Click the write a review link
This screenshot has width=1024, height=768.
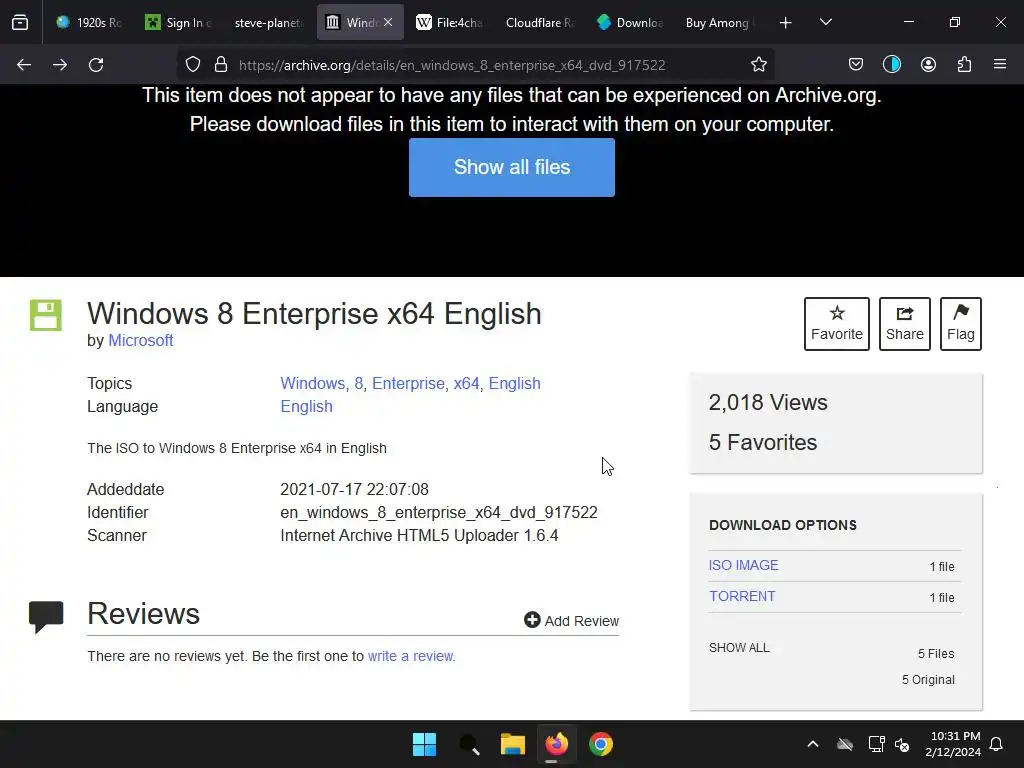pyautogui.click(x=411, y=656)
